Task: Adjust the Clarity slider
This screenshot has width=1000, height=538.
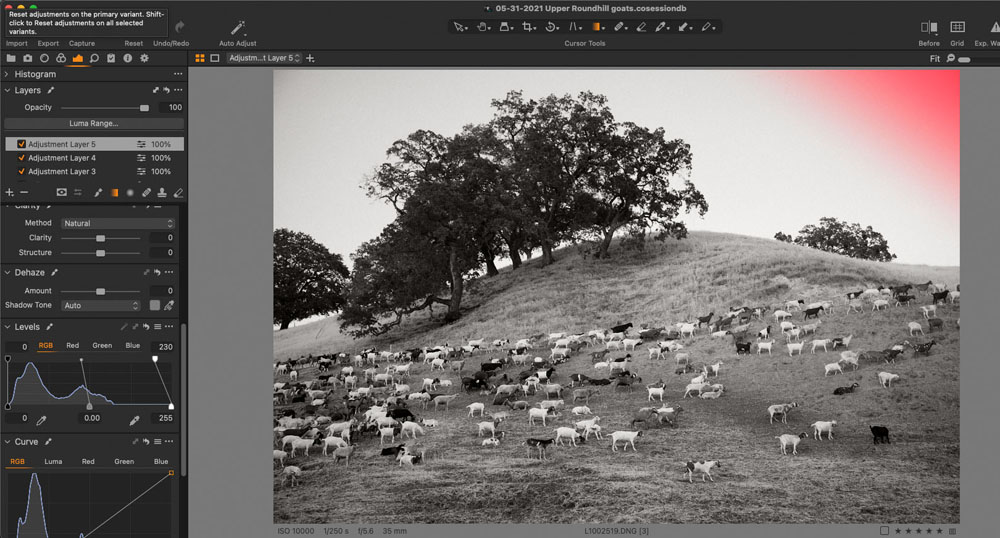Action: [x=100, y=238]
